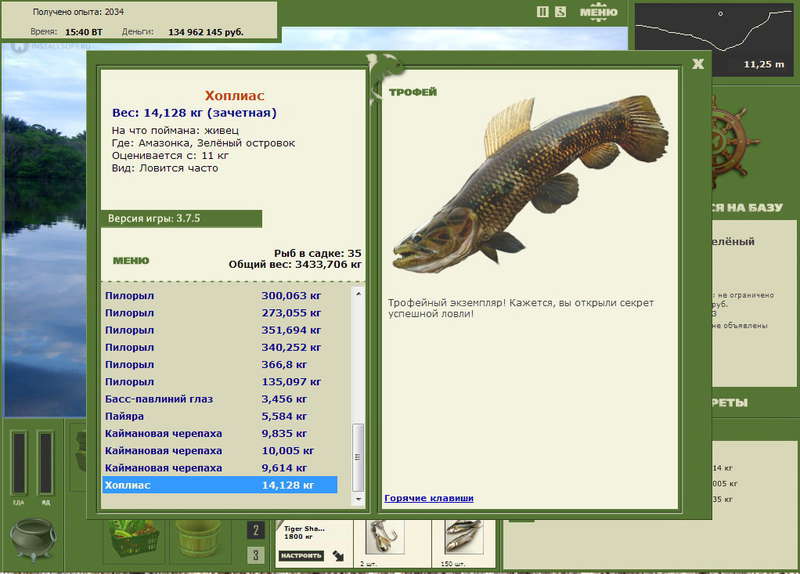Select the hook item thumbnail
The image size is (800, 574).
point(384,537)
